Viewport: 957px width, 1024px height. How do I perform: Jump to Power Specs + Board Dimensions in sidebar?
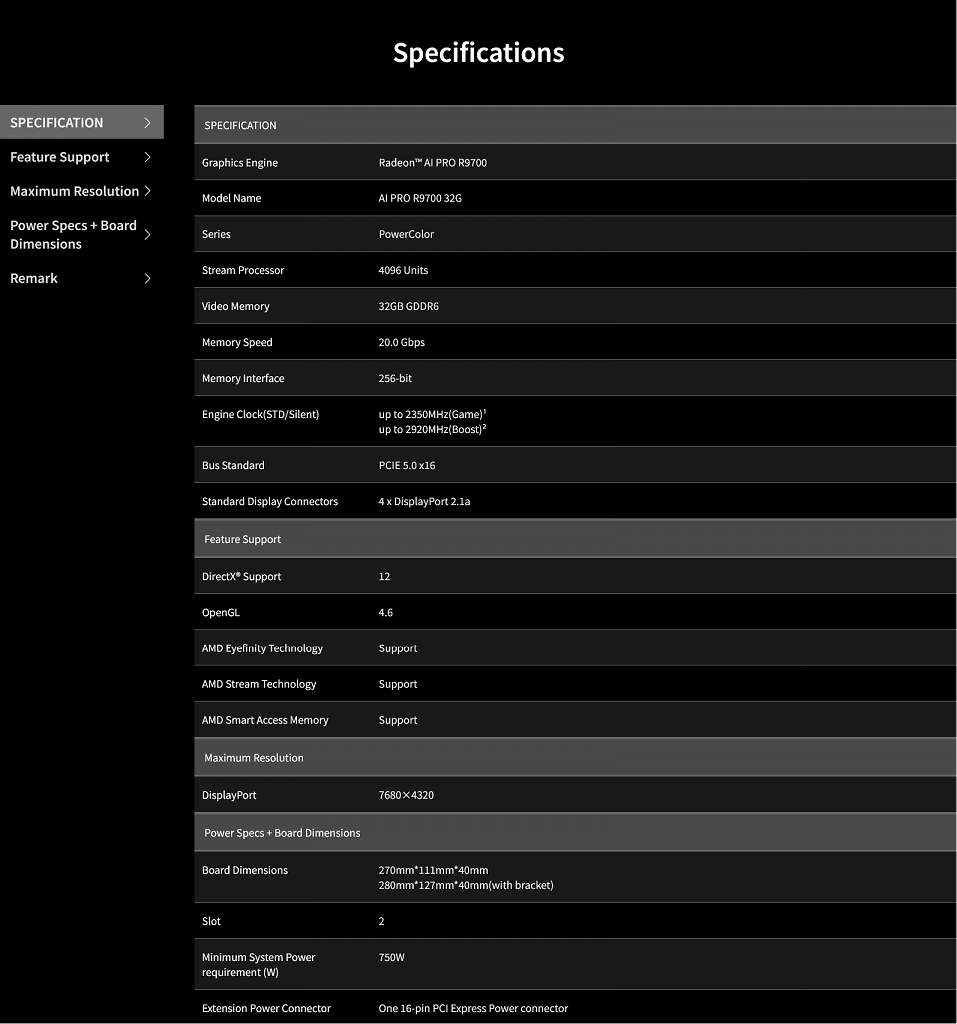[82, 234]
